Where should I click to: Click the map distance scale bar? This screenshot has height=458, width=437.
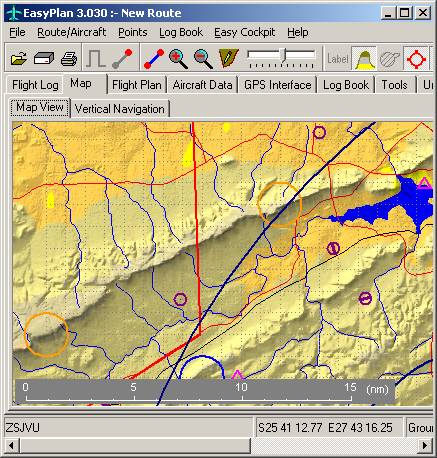(205, 391)
